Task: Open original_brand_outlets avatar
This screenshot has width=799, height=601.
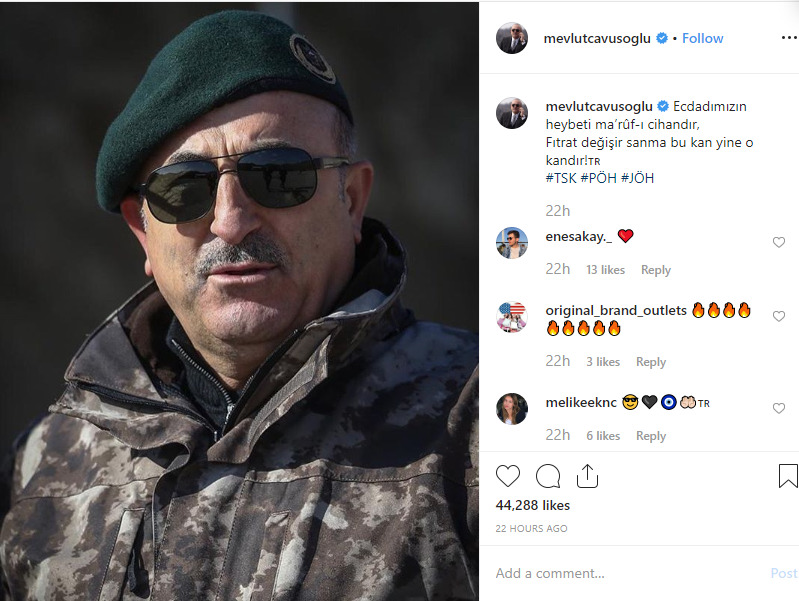Action: click(512, 317)
